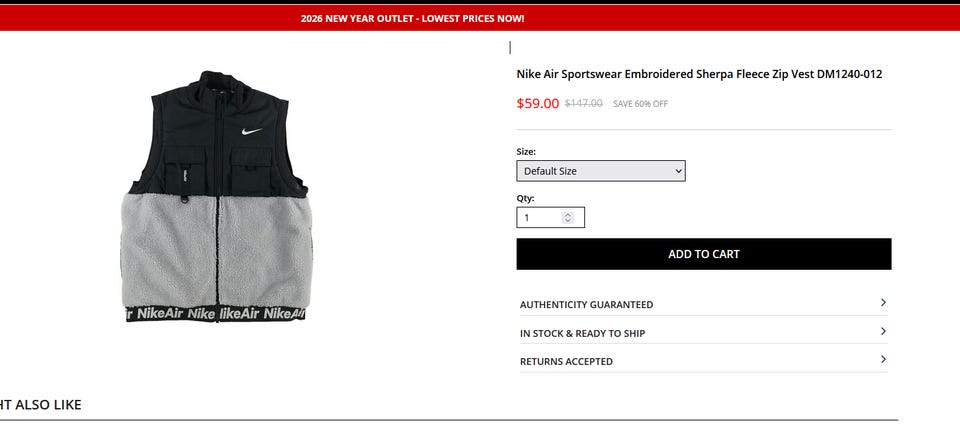The image size is (960, 430).
Task: Expand the AUTHENTICITY GUARANTEED section
Action: (x=703, y=304)
